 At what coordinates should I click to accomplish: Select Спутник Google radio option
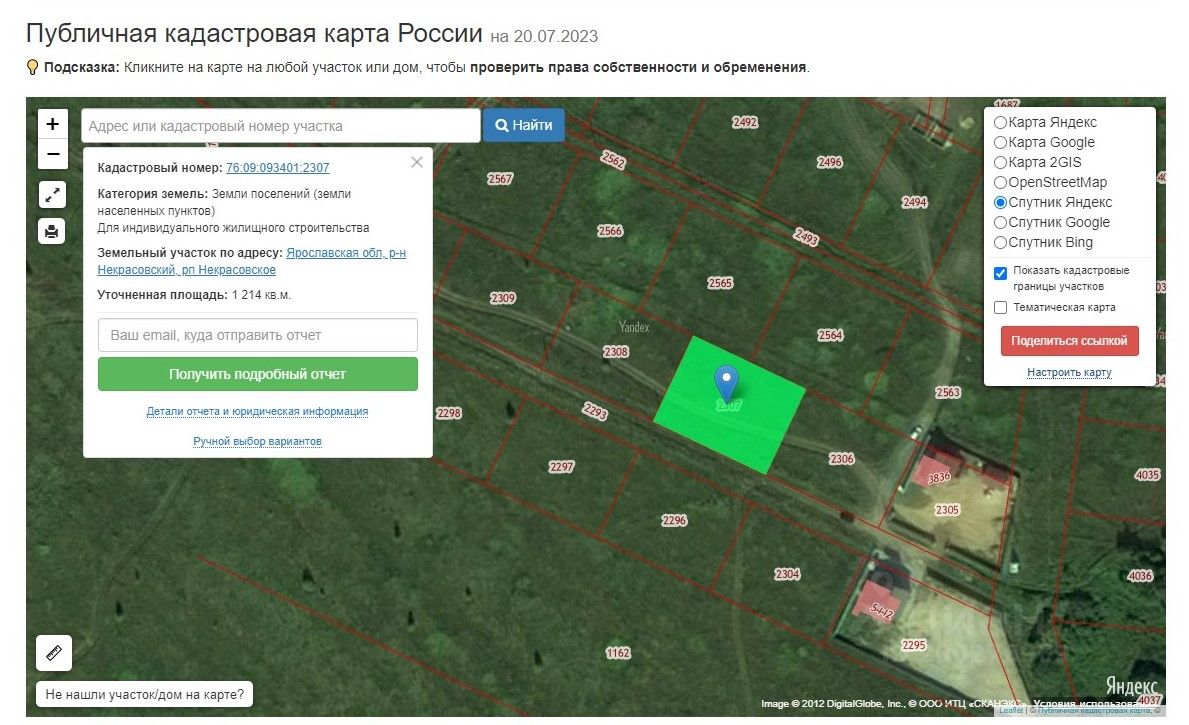[x=1000, y=222]
